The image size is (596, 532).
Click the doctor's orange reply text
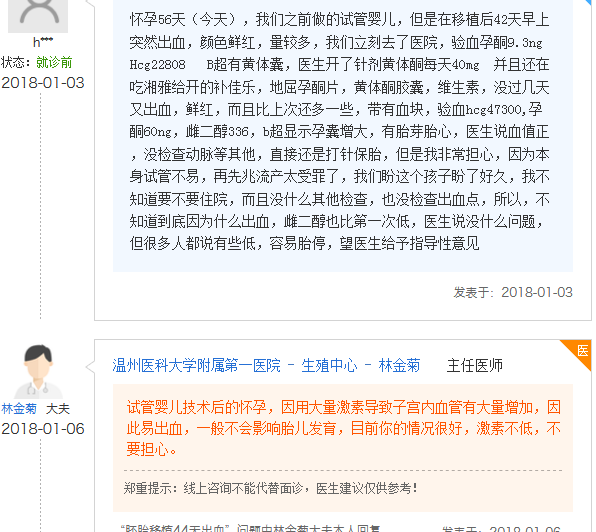pos(344,428)
